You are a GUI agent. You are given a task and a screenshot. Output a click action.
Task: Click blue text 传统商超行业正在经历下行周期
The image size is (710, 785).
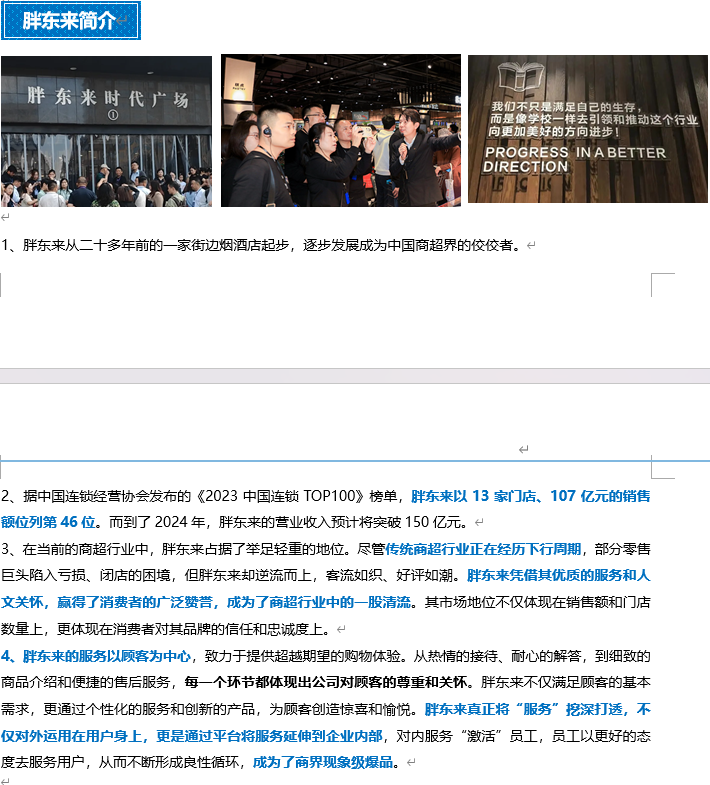[483, 549]
